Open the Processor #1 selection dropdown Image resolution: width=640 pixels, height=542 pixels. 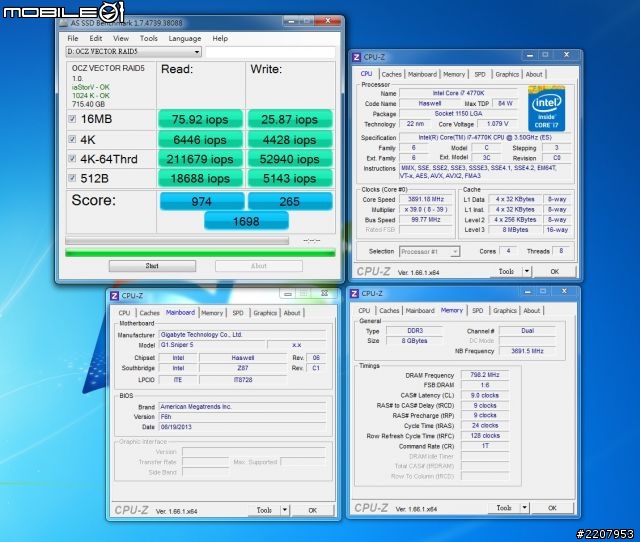pyautogui.click(x=429, y=251)
